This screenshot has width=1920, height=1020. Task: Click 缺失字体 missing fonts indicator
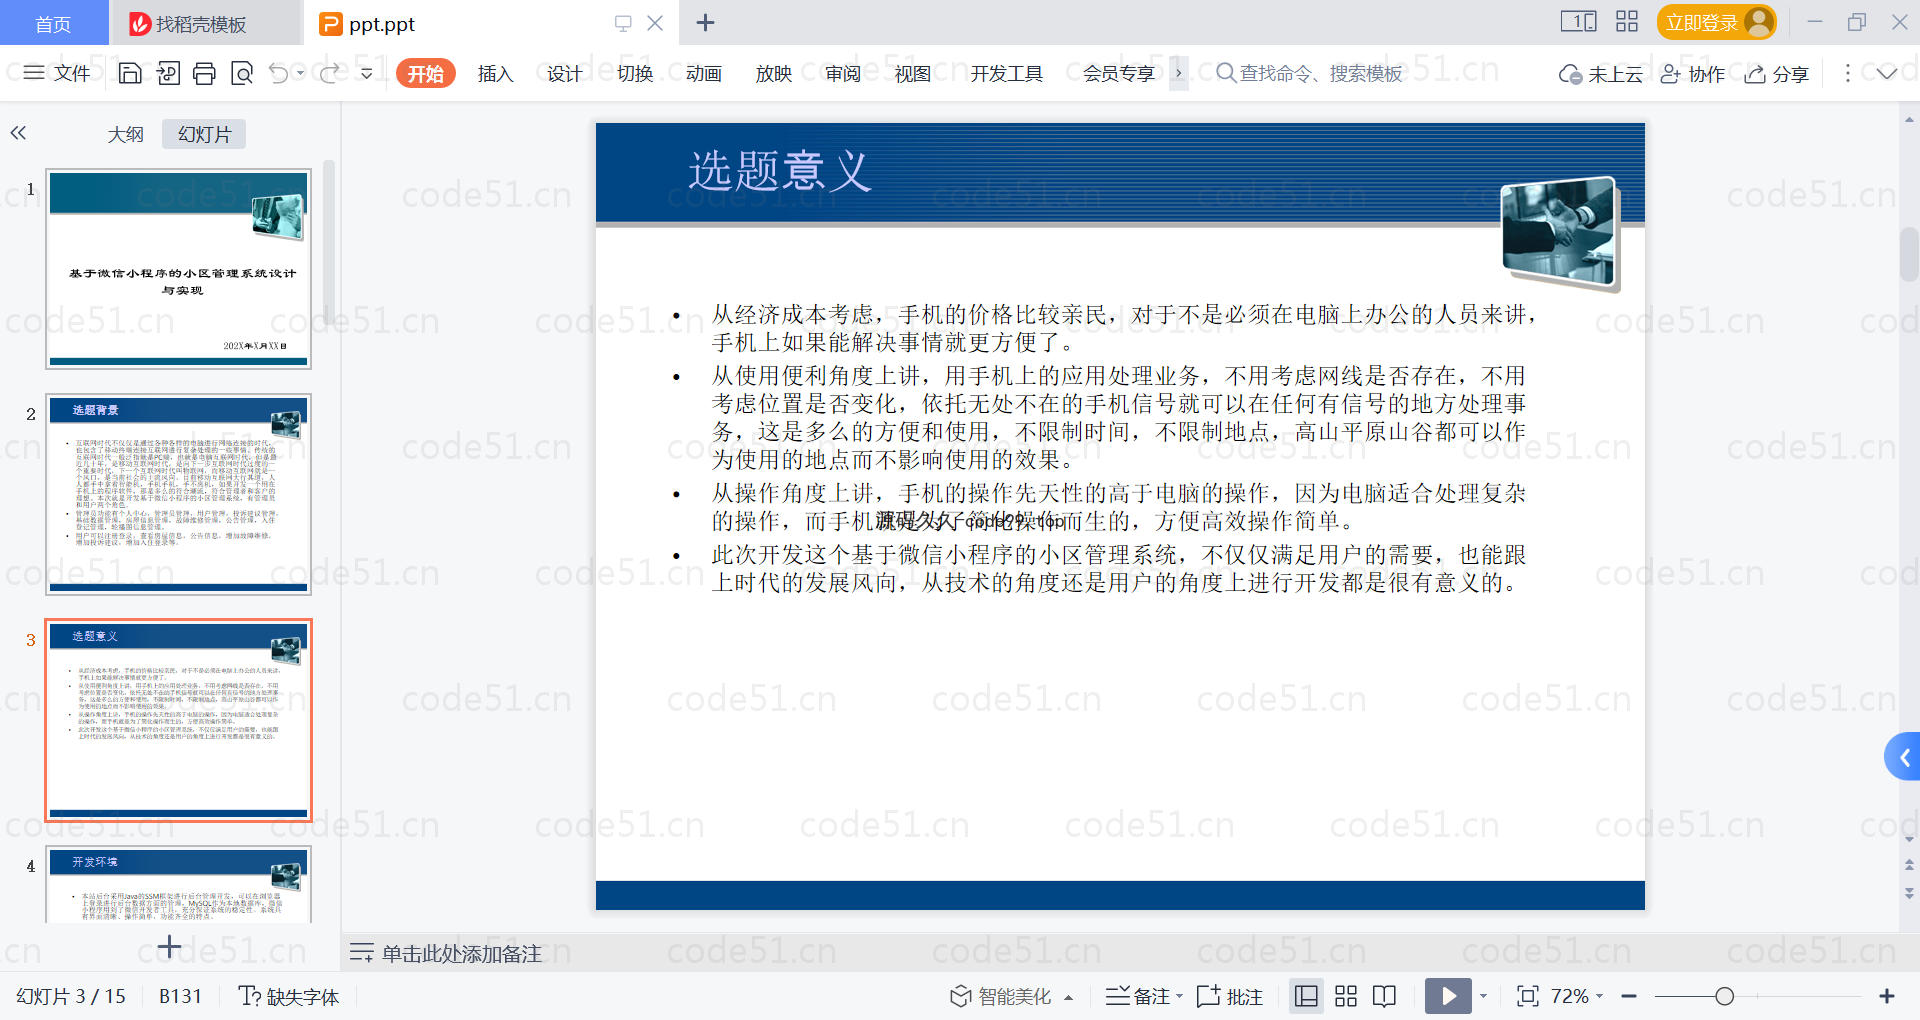click(x=289, y=996)
